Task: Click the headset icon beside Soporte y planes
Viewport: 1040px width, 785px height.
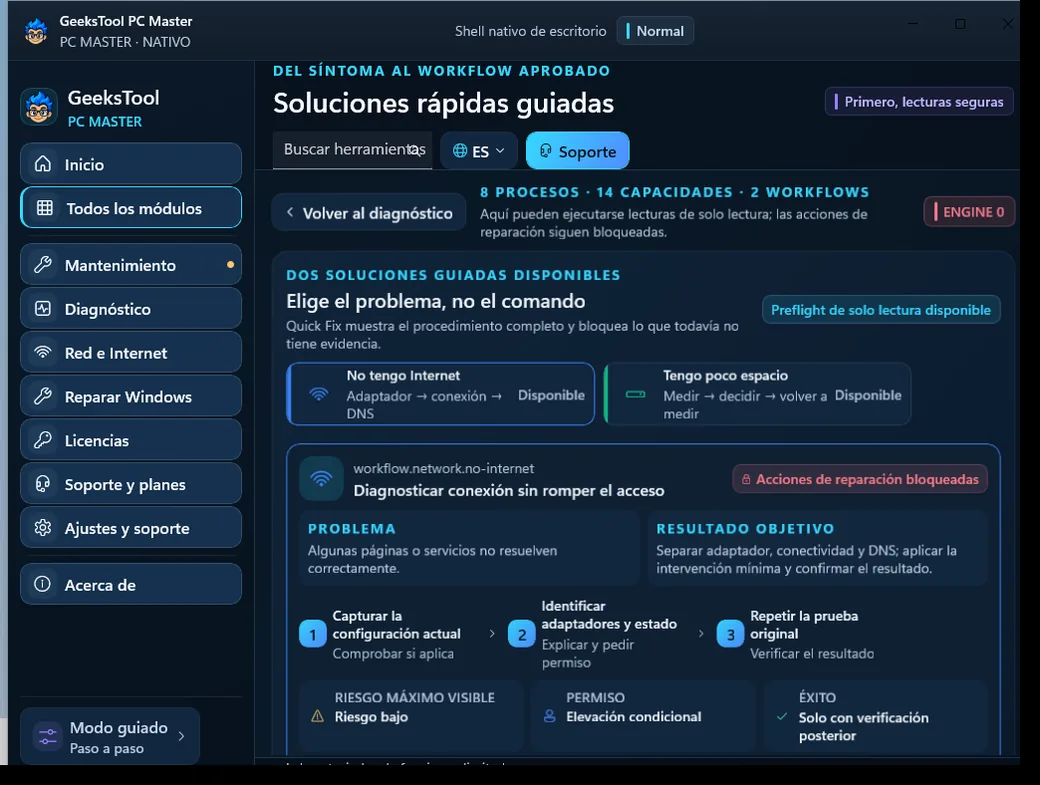Action: pyautogui.click(x=43, y=483)
